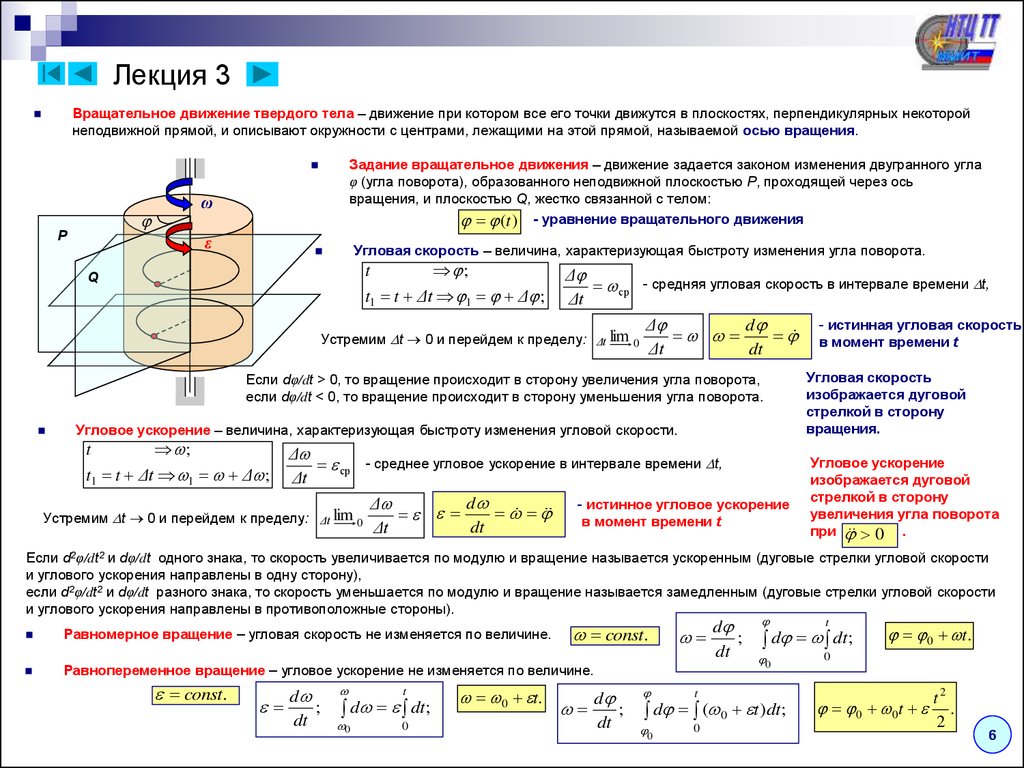
Task: Click the ω = const. formula box
Action: (x=615, y=636)
